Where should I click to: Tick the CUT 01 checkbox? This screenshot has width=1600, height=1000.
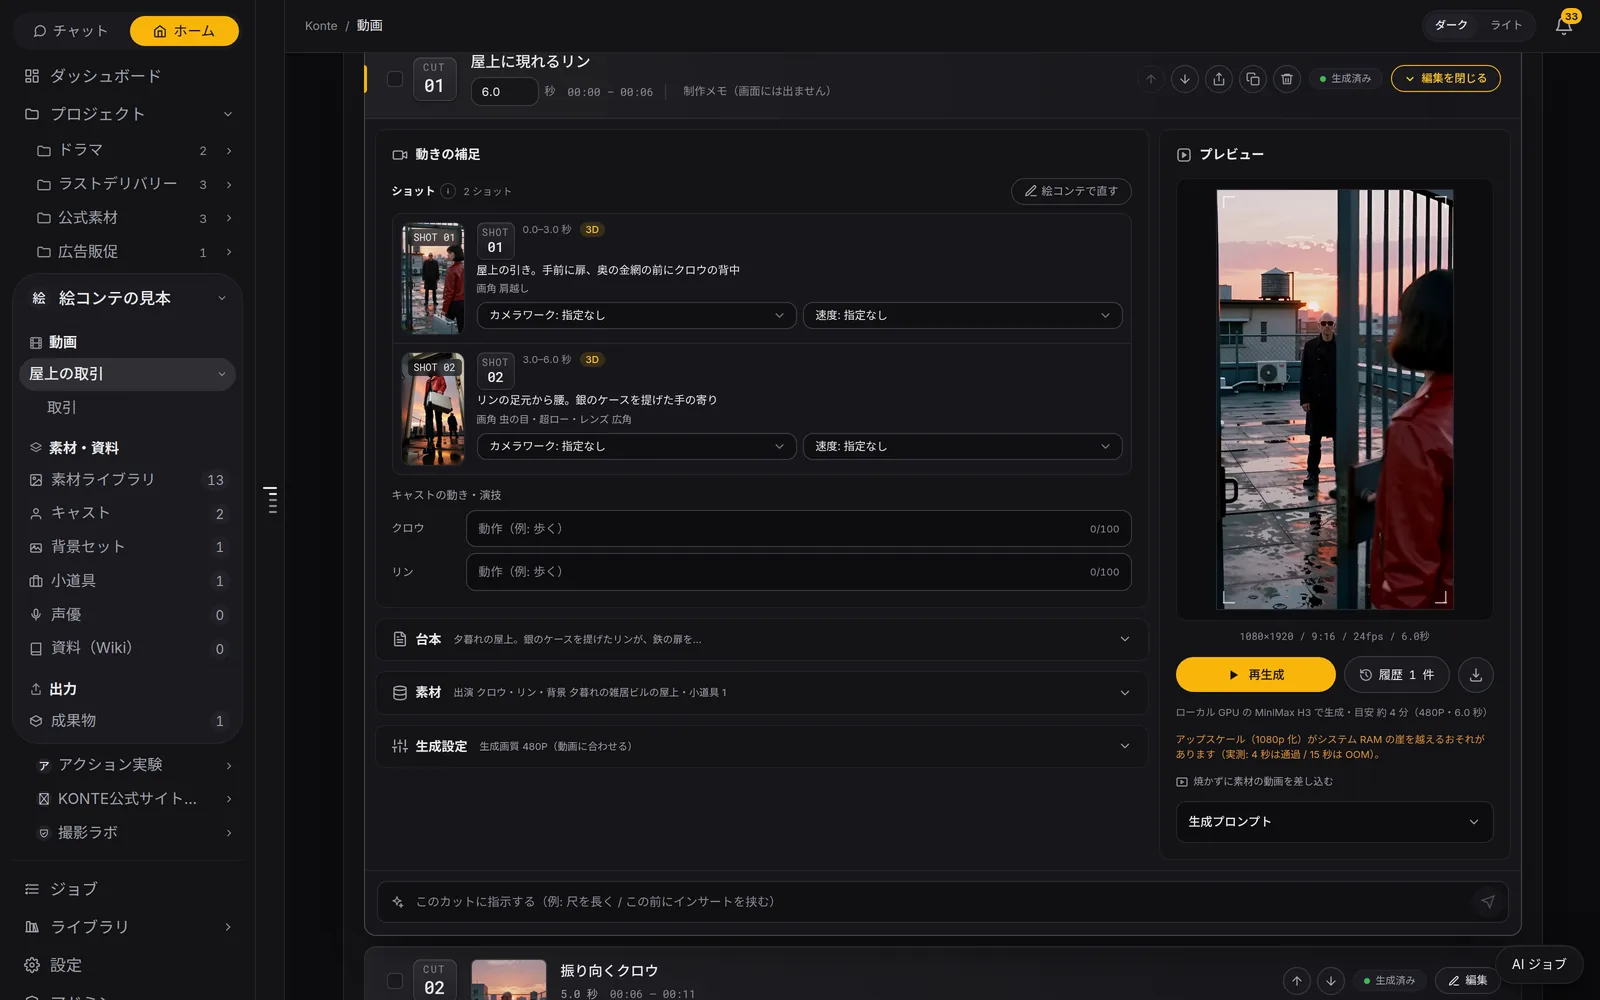395,79
